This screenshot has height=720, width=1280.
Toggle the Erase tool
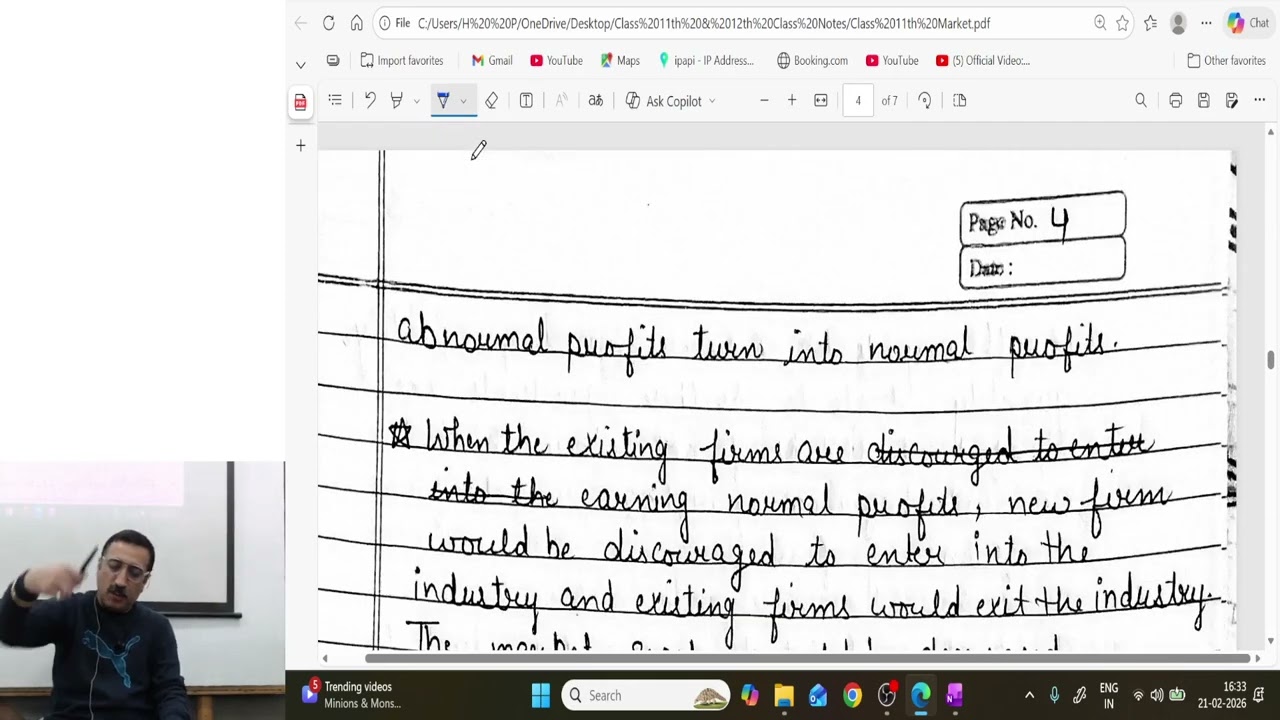pyautogui.click(x=491, y=100)
